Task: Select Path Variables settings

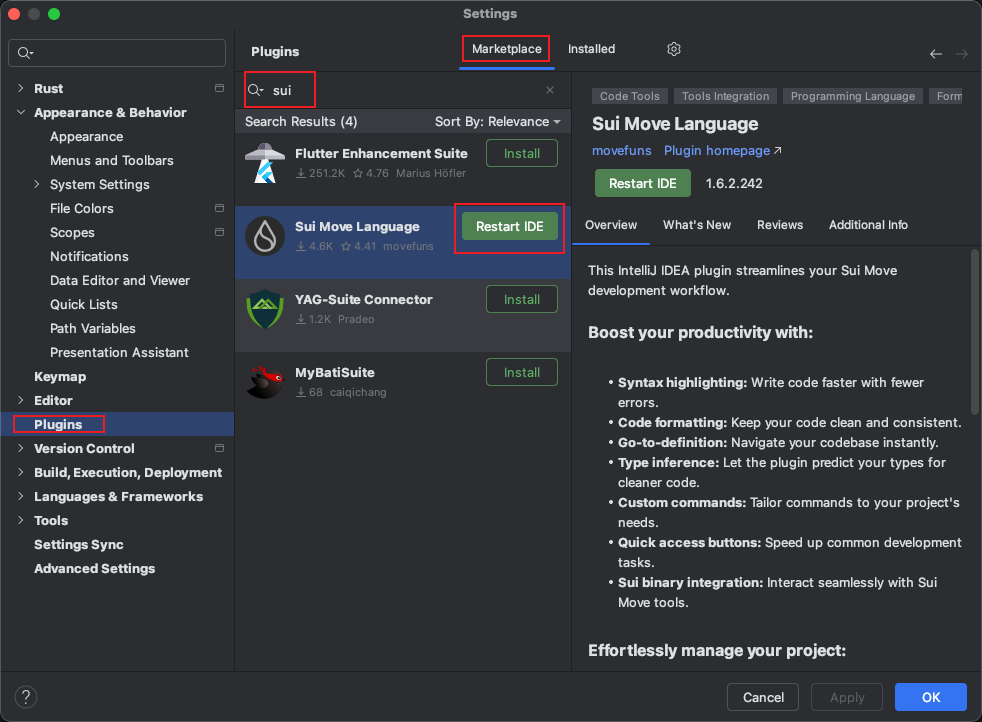Action: pyautogui.click(x=93, y=328)
